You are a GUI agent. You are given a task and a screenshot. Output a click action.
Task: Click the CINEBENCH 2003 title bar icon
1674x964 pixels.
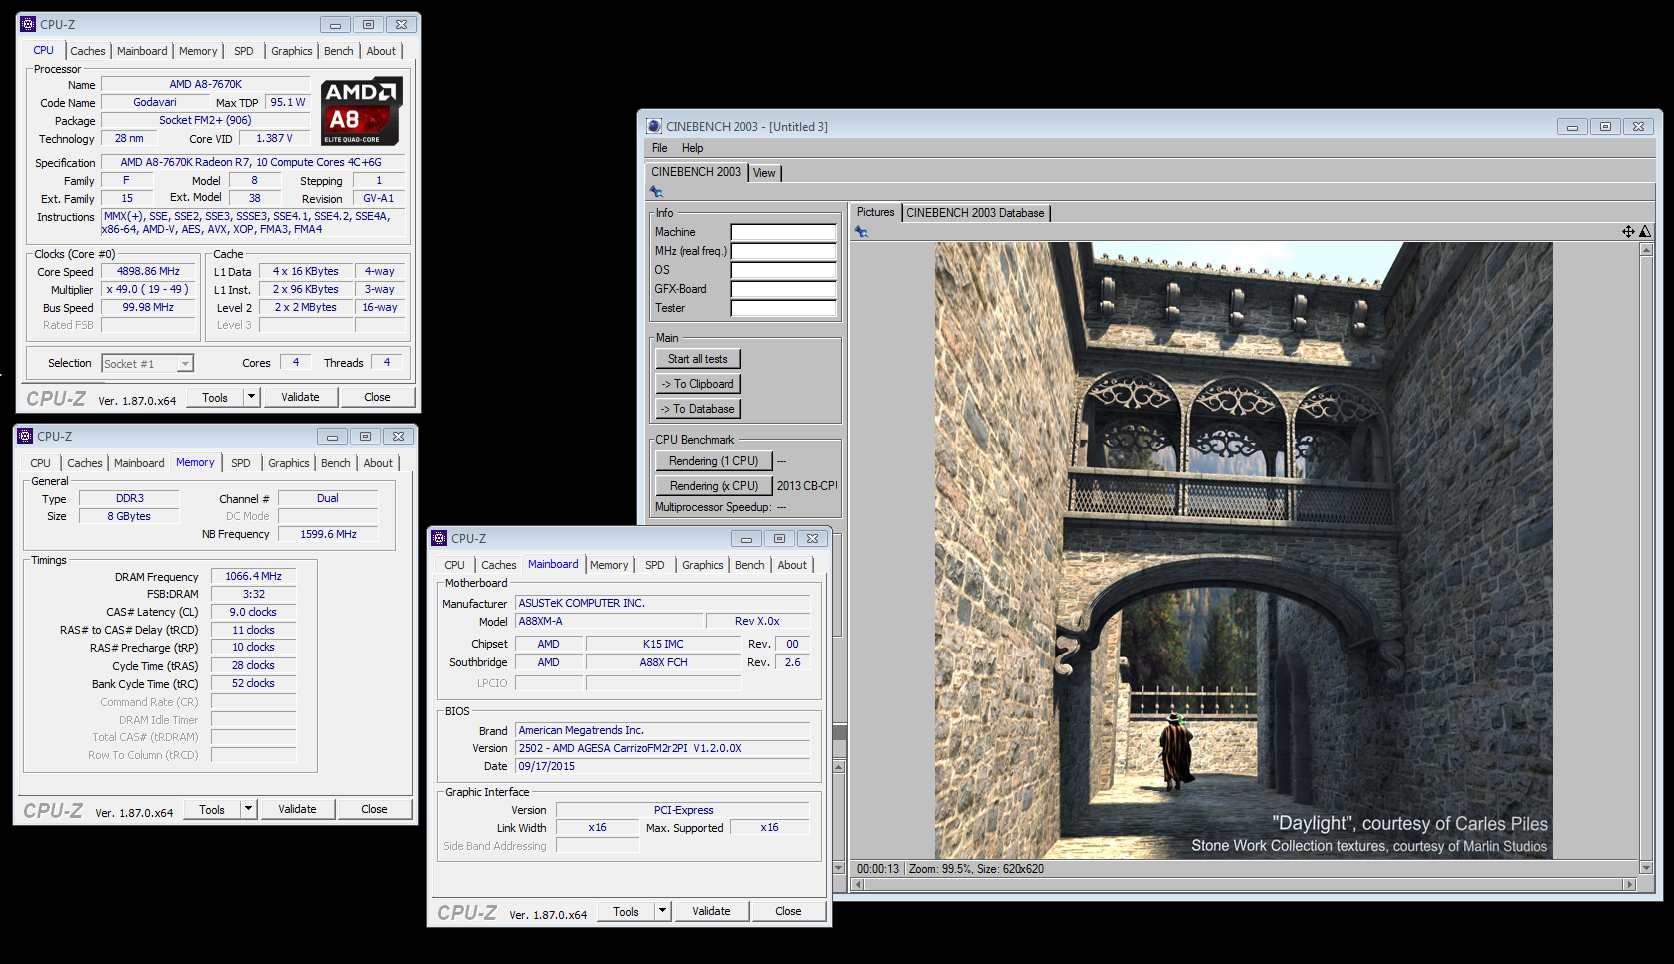click(x=654, y=126)
